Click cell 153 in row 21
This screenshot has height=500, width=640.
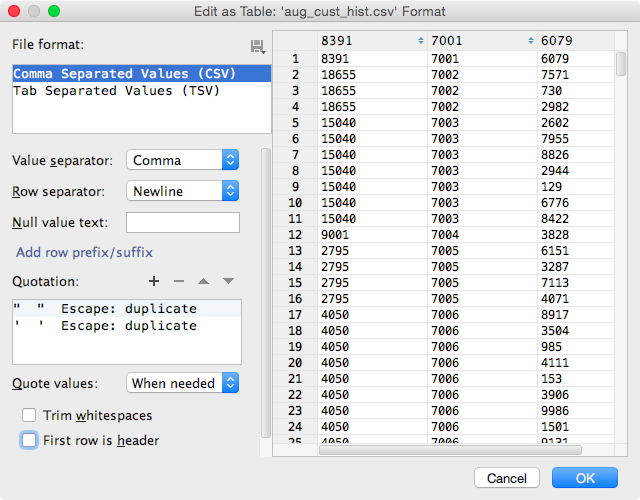(576, 379)
